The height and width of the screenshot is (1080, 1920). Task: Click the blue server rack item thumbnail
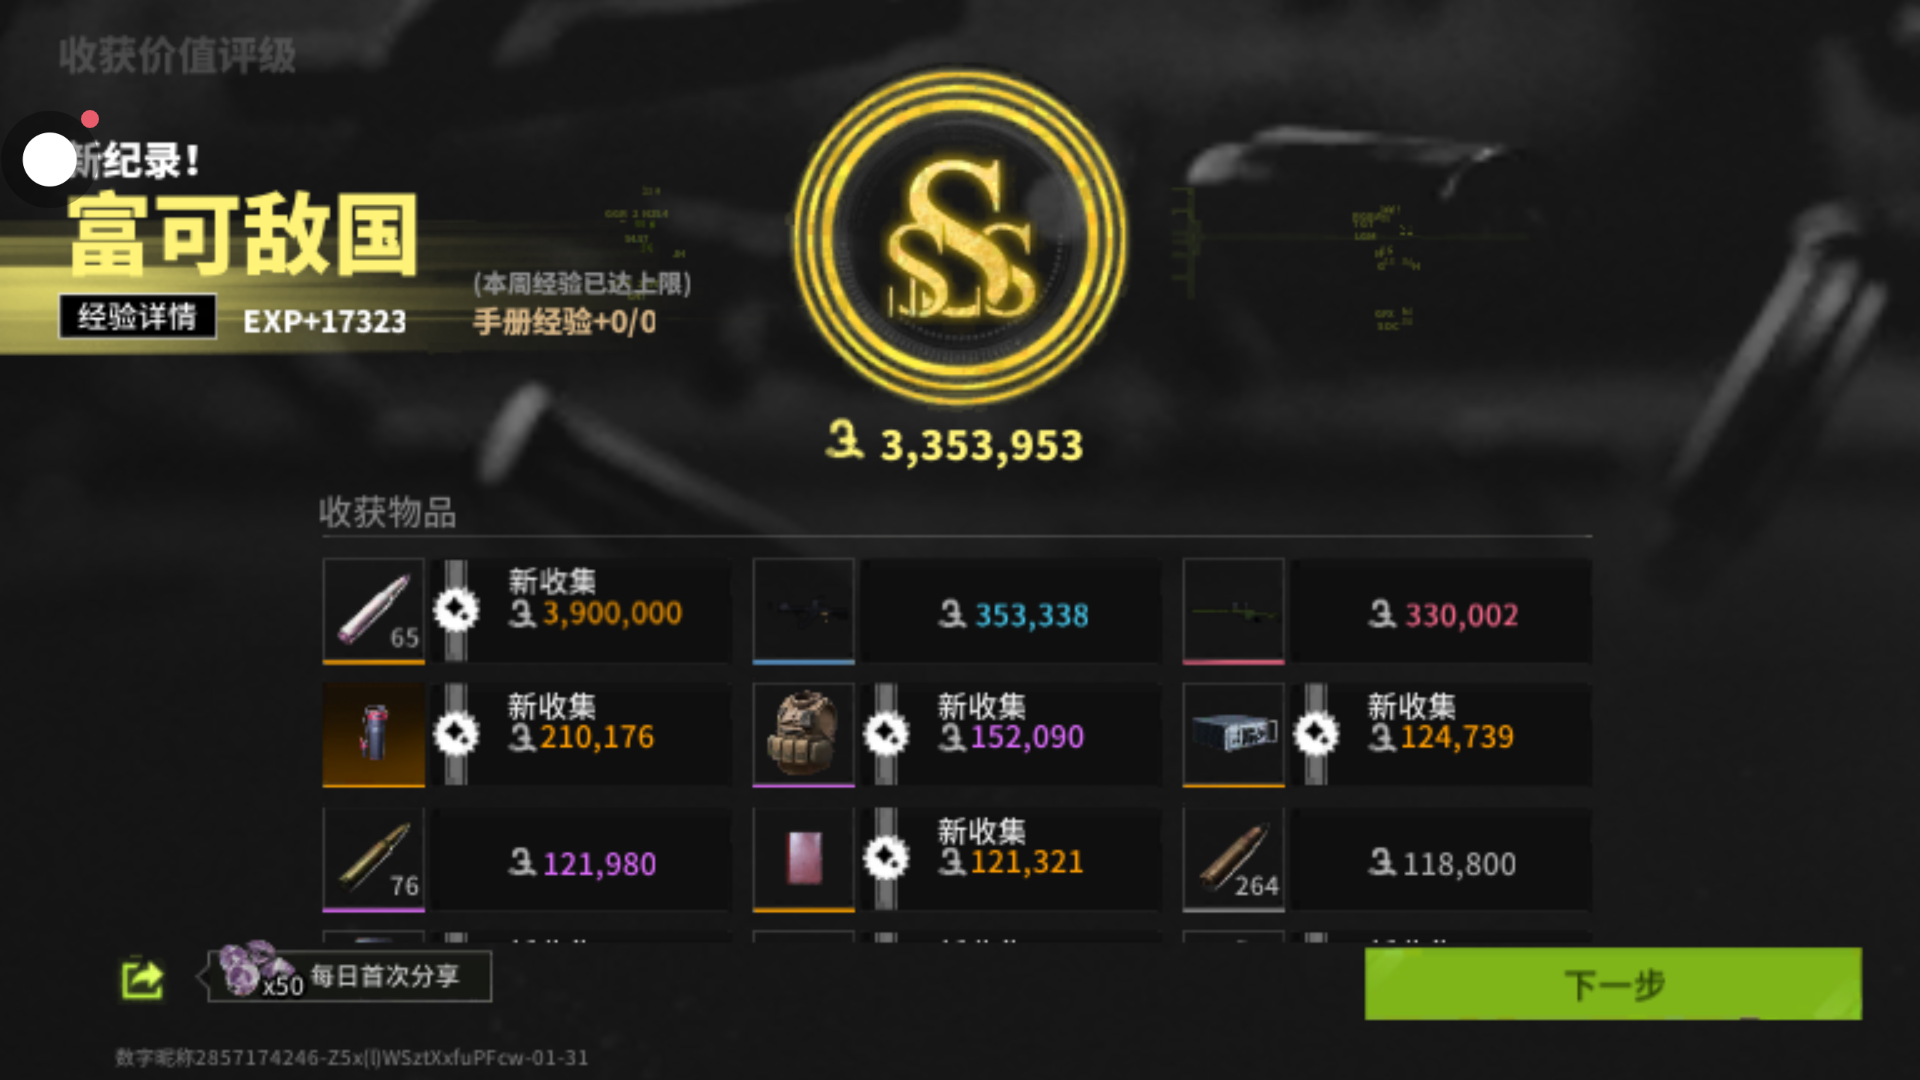tap(1233, 735)
